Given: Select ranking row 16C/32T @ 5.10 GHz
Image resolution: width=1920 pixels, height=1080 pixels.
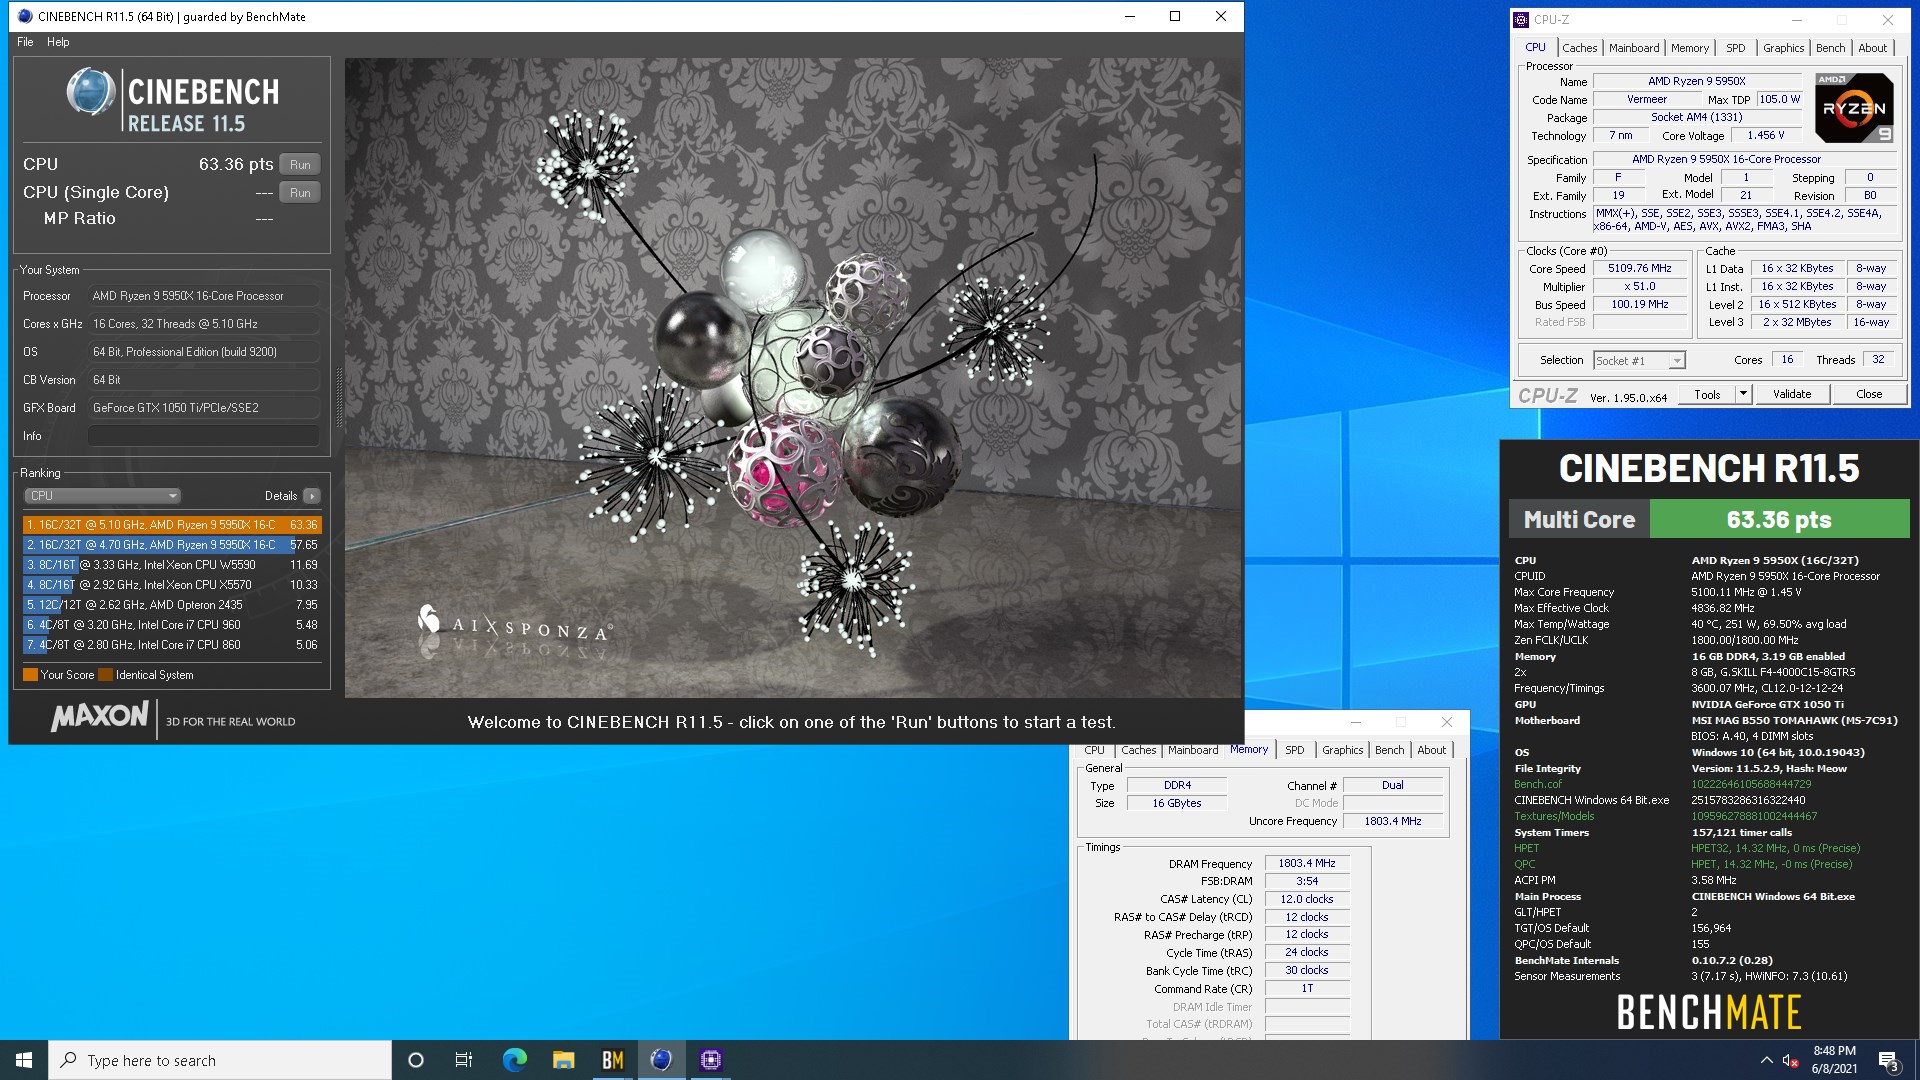Looking at the screenshot, I should 172,525.
